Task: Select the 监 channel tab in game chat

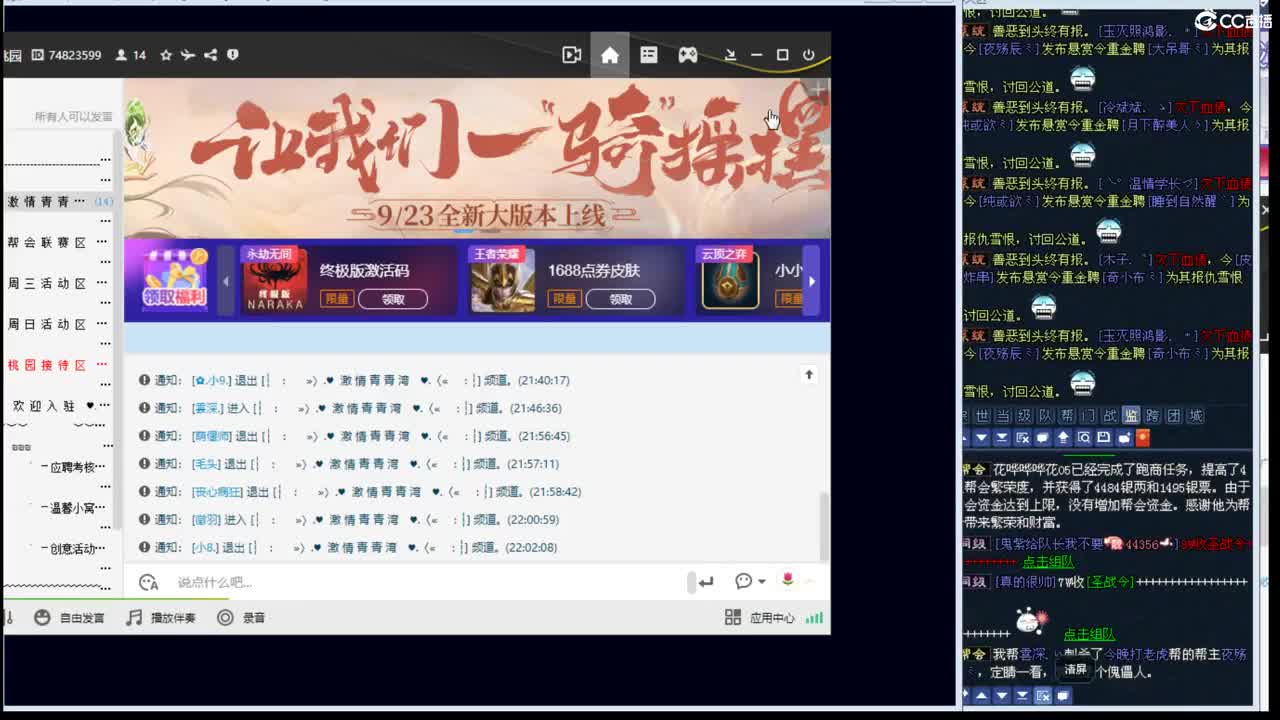Action: click(x=1131, y=416)
